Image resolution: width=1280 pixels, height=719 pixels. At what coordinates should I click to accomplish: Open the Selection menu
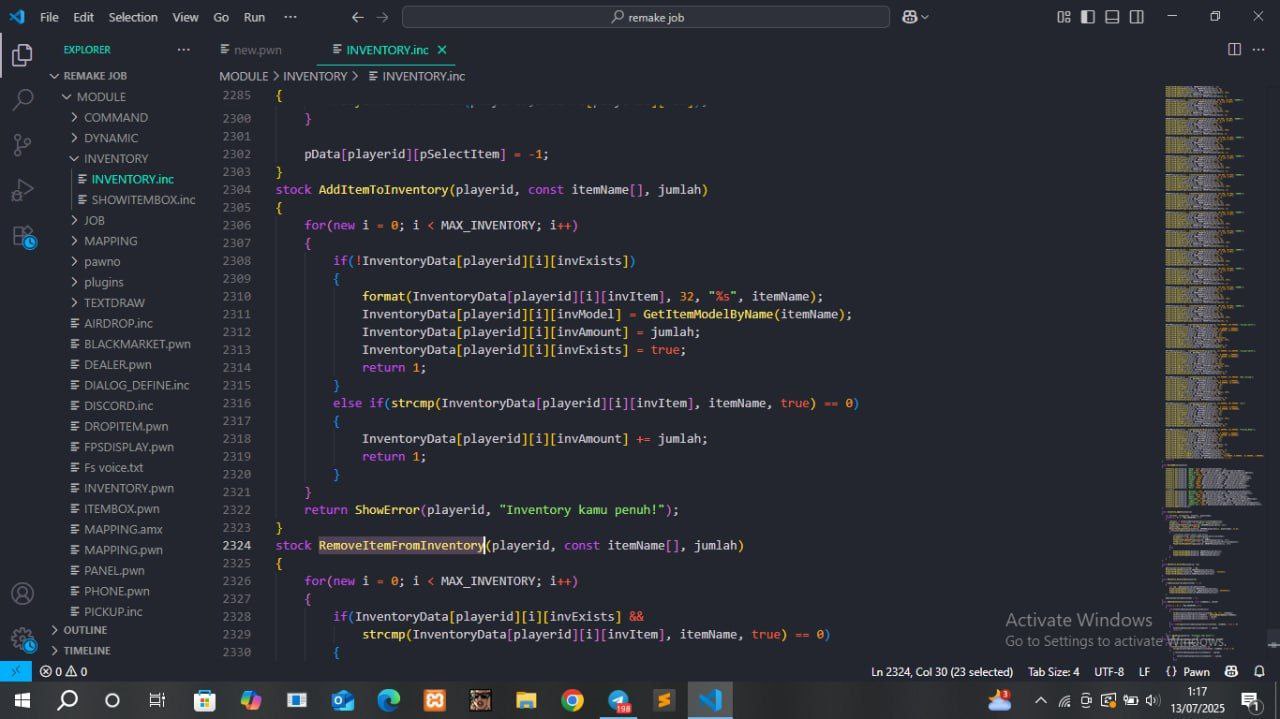point(133,17)
